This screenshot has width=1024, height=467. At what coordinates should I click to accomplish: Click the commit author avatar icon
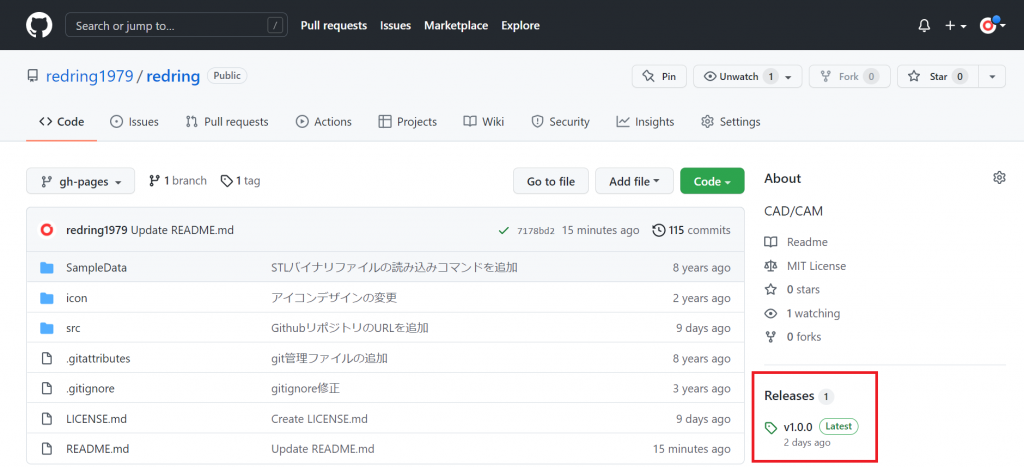47,230
